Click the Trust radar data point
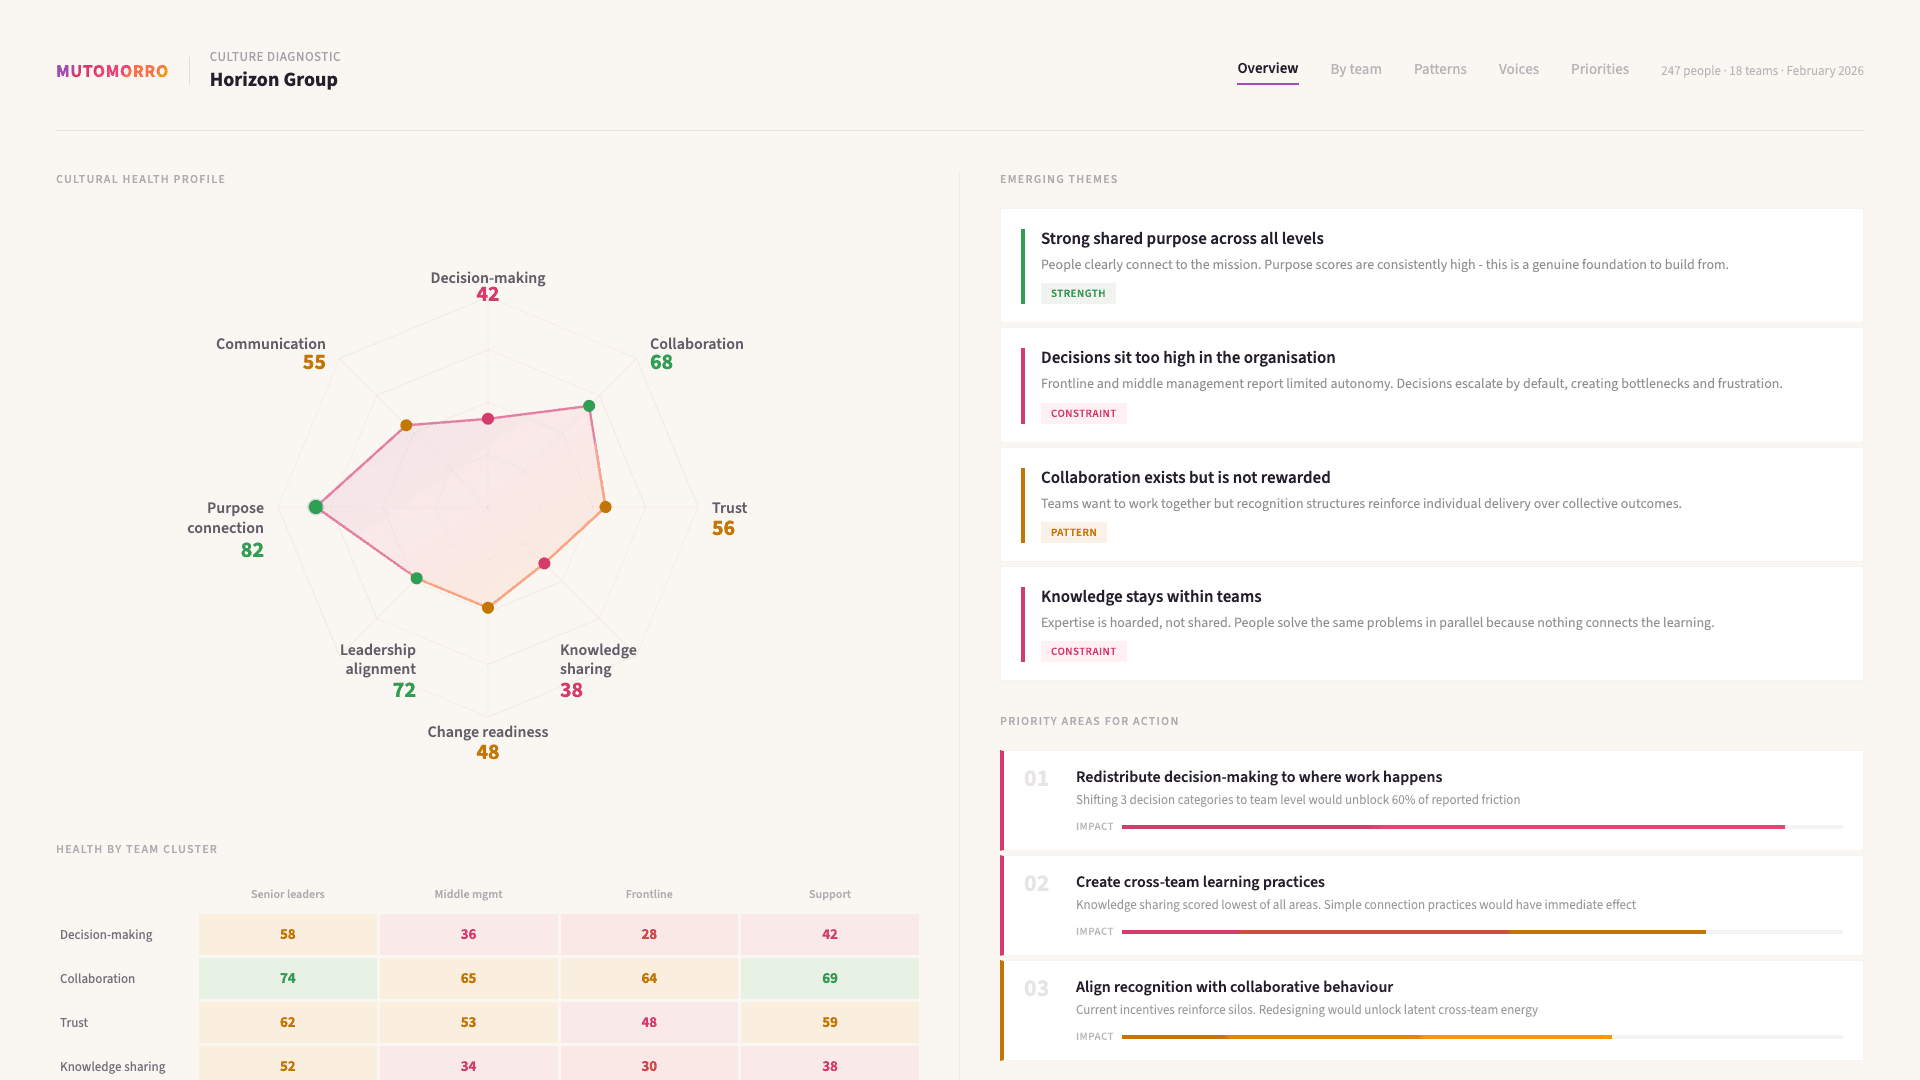Image resolution: width=1920 pixels, height=1080 pixels. 605,507
